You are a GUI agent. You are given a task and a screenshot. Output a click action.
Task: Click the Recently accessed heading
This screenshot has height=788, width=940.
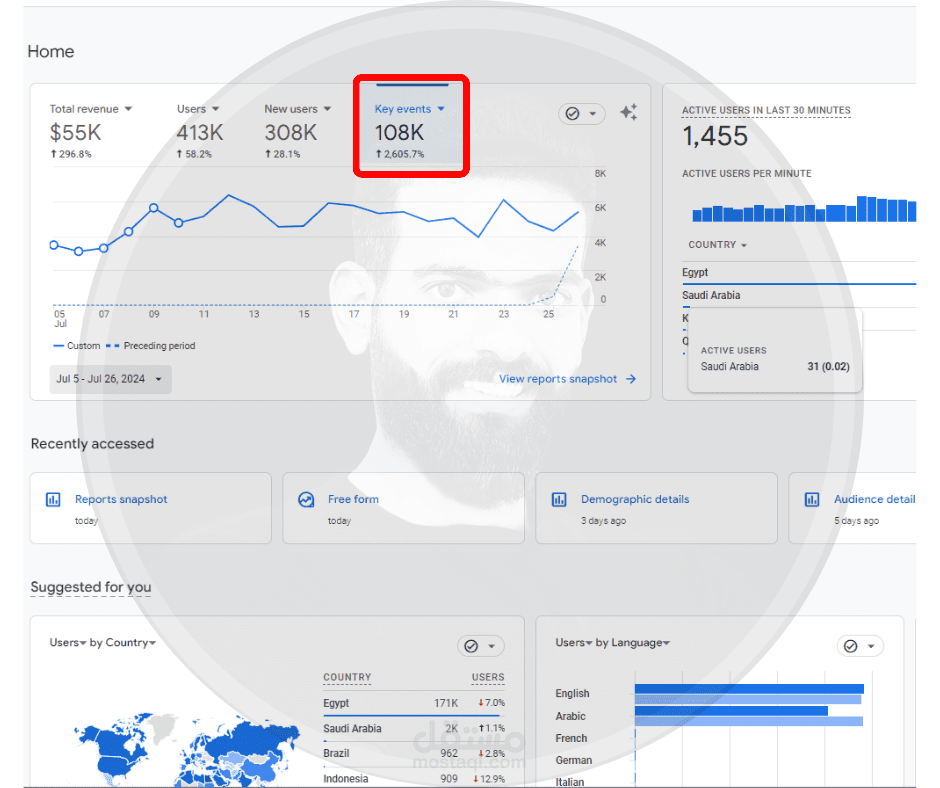click(92, 444)
